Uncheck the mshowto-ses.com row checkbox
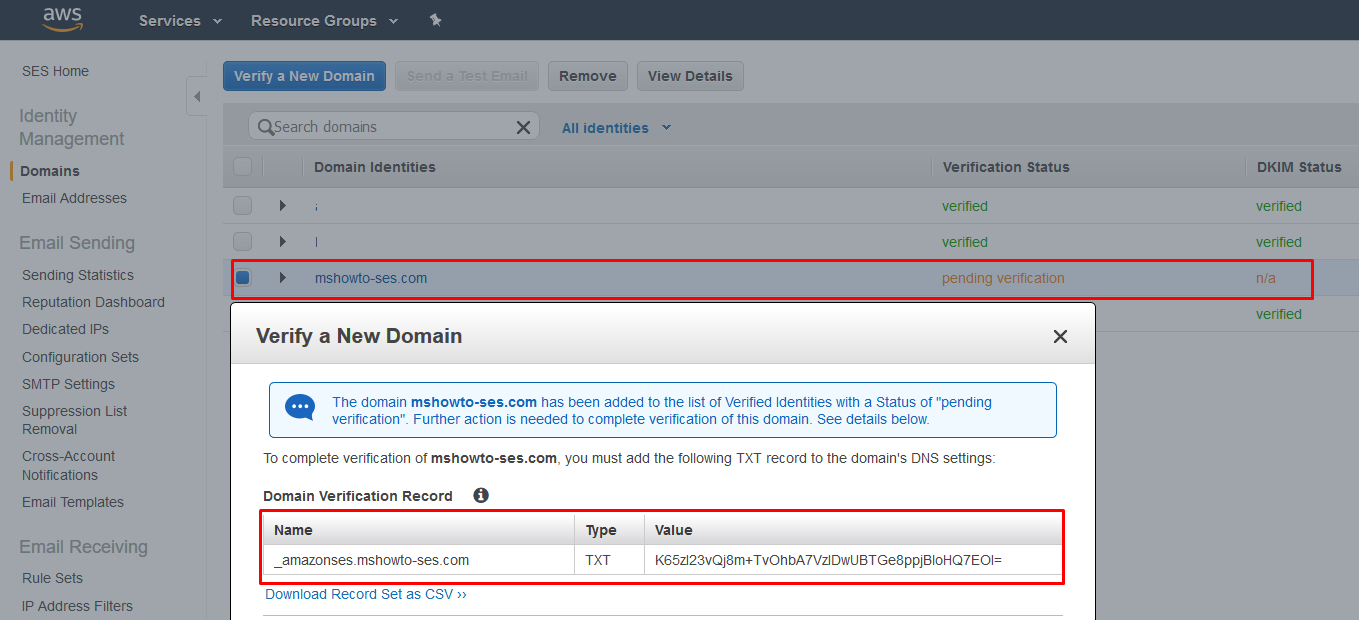Screen dimensions: 1359x620 pos(242,278)
